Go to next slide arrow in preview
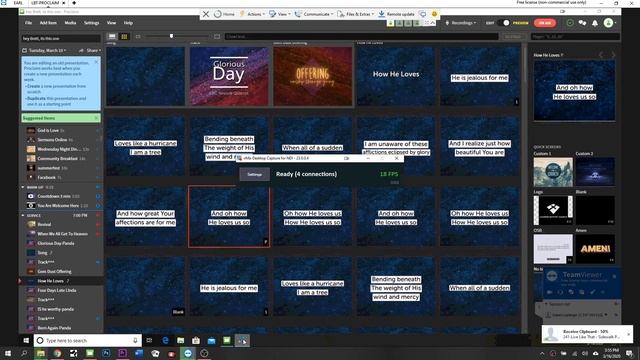 click(613, 55)
